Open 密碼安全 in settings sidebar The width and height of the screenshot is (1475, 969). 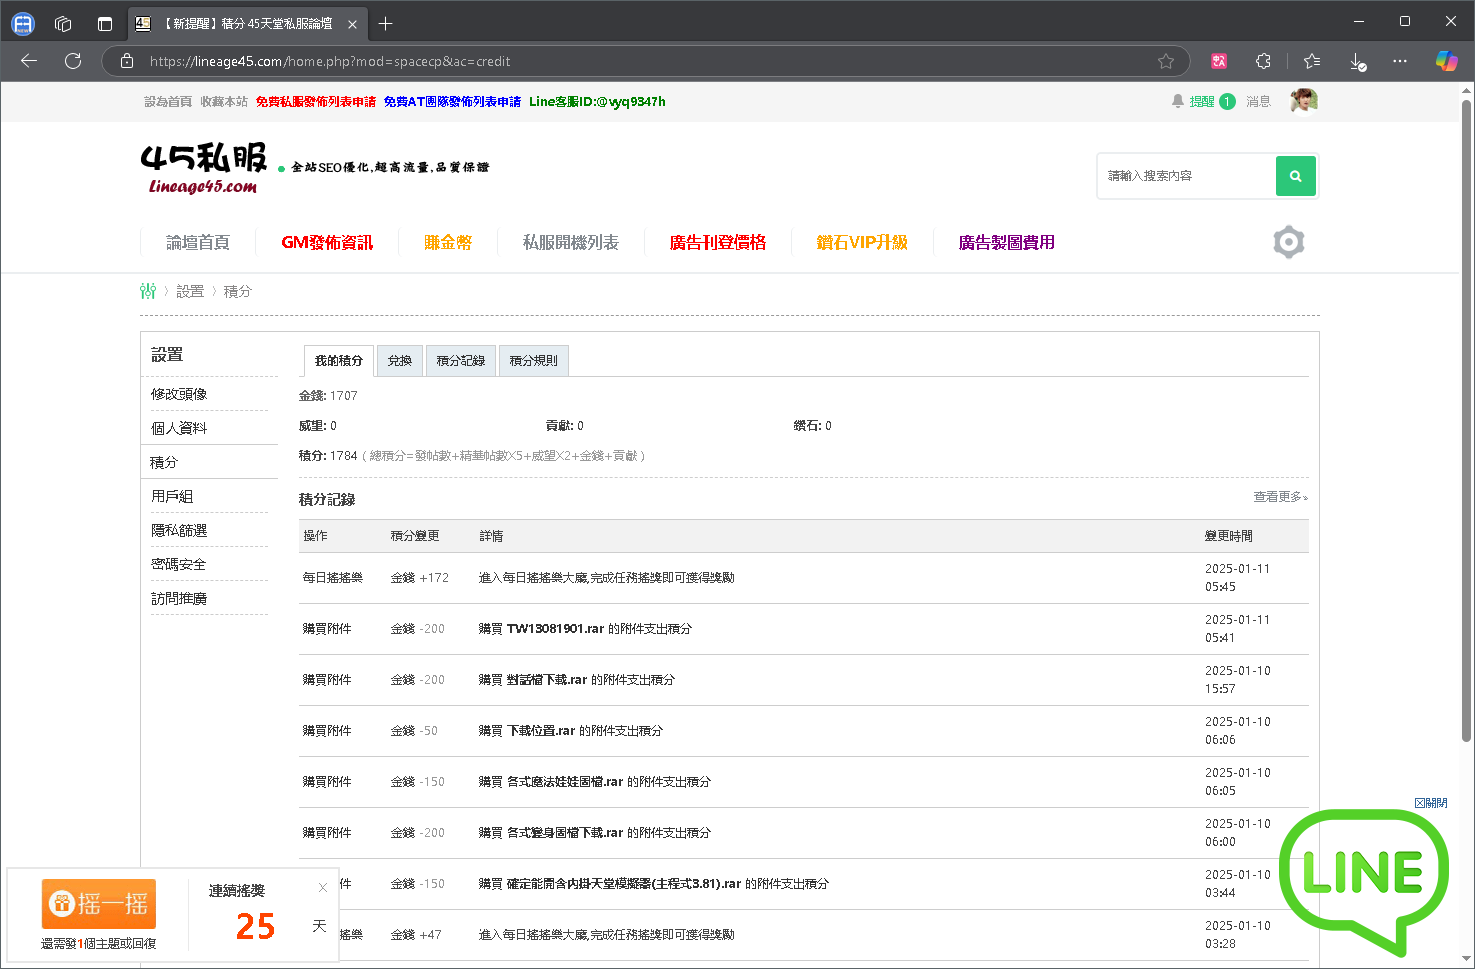(179, 564)
